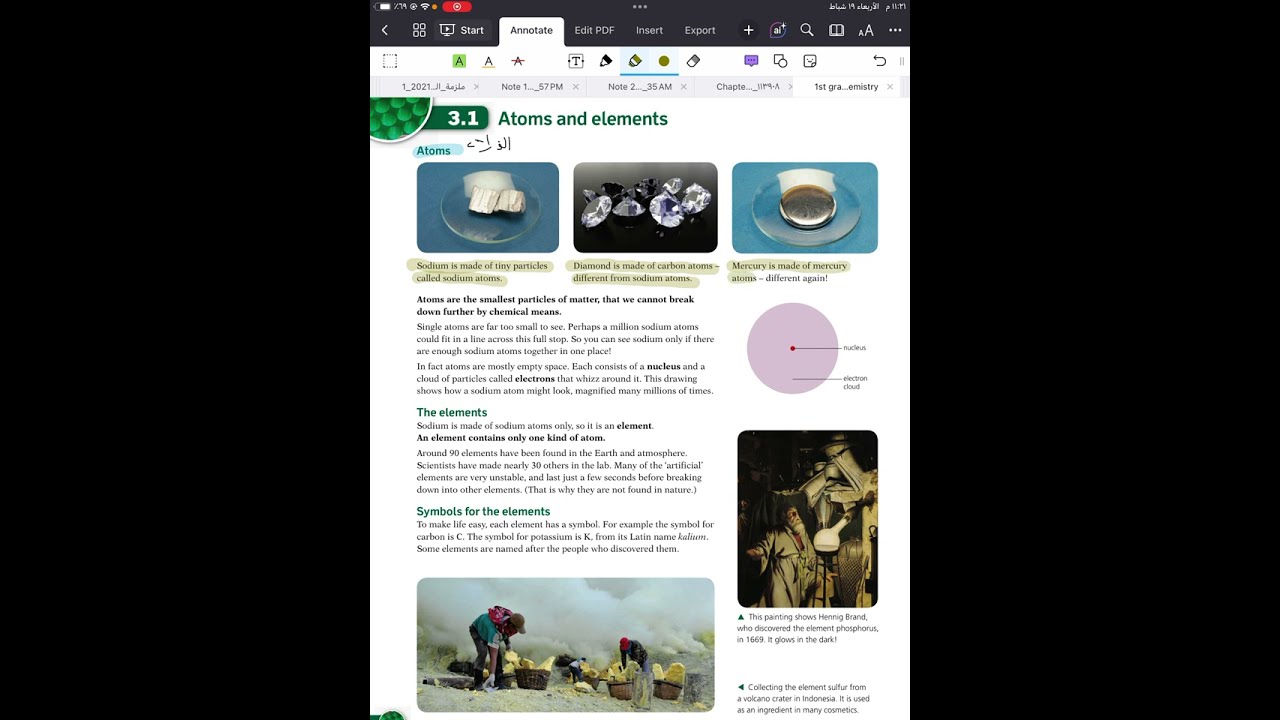Image resolution: width=1280 pixels, height=720 pixels.
Task: Select the shapes tool
Action: pos(780,61)
